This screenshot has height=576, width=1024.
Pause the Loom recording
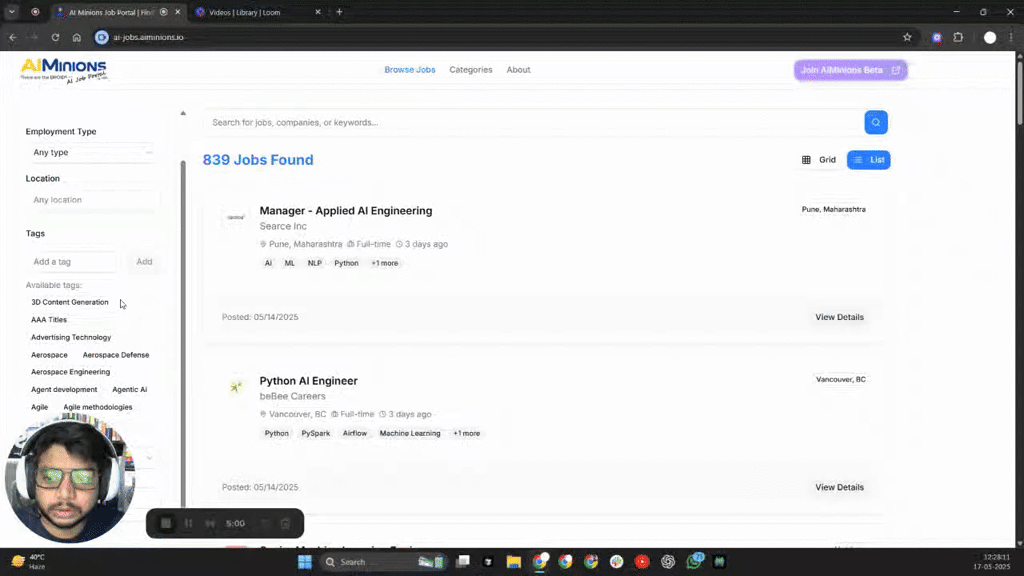click(188, 522)
